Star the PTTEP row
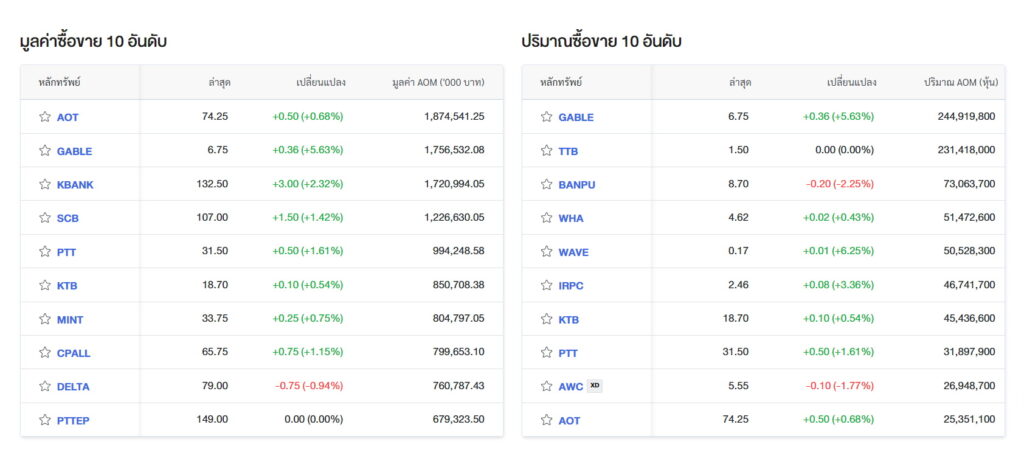Viewport: 1024px width, 450px height. tap(44, 420)
